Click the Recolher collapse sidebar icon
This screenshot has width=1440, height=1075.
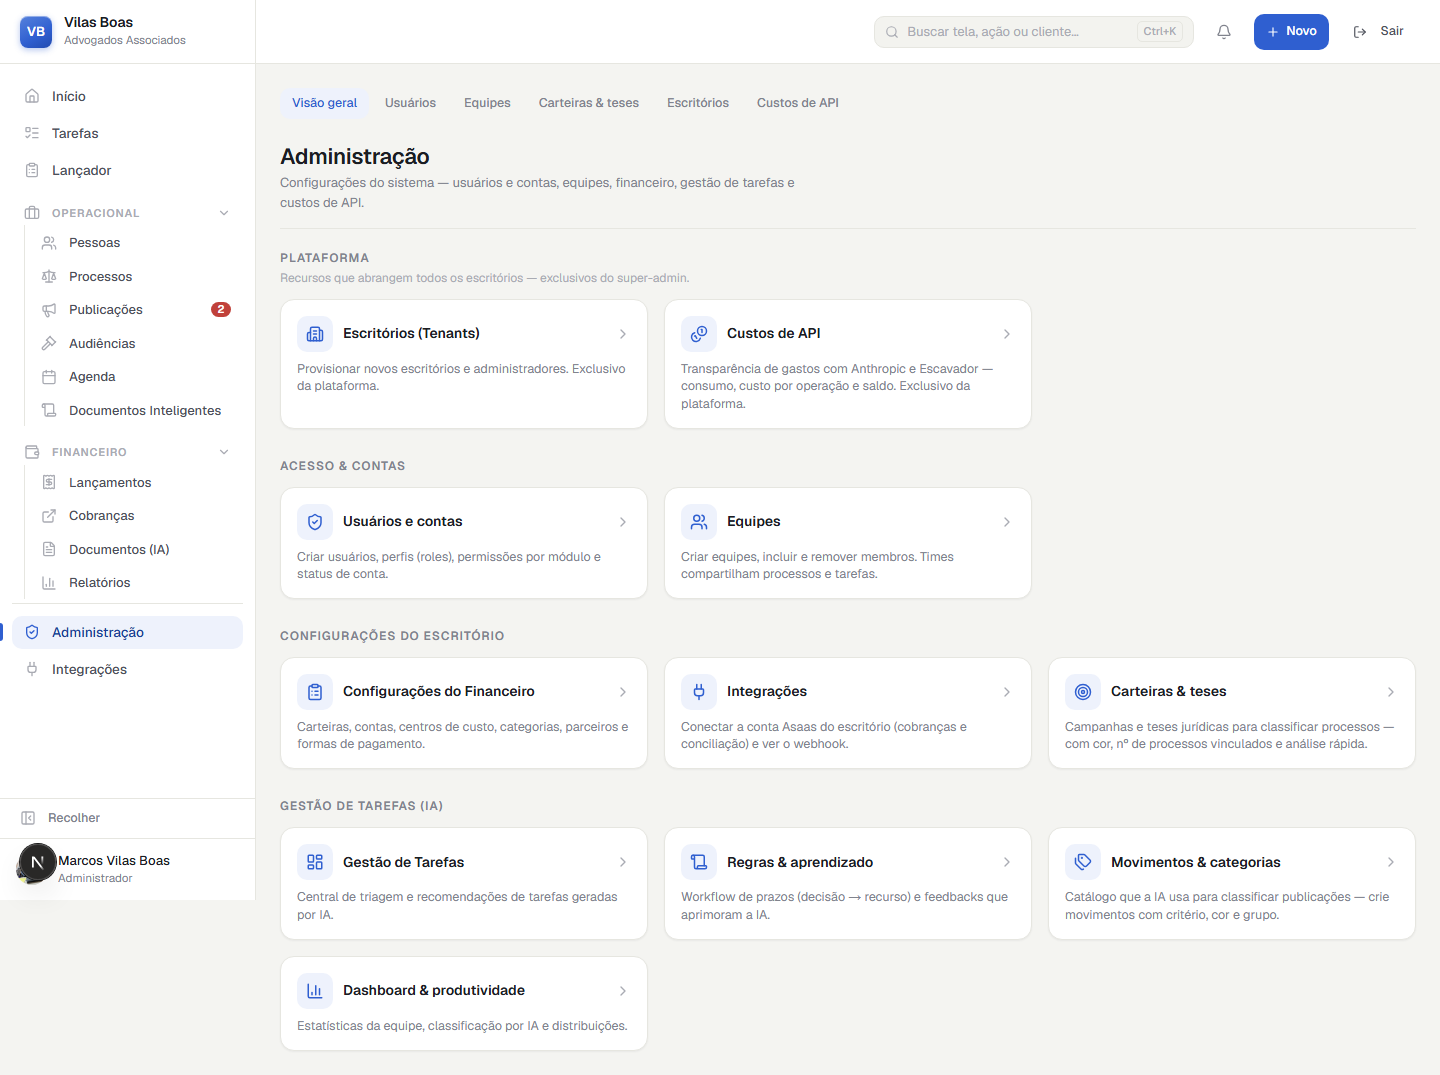click(28, 818)
